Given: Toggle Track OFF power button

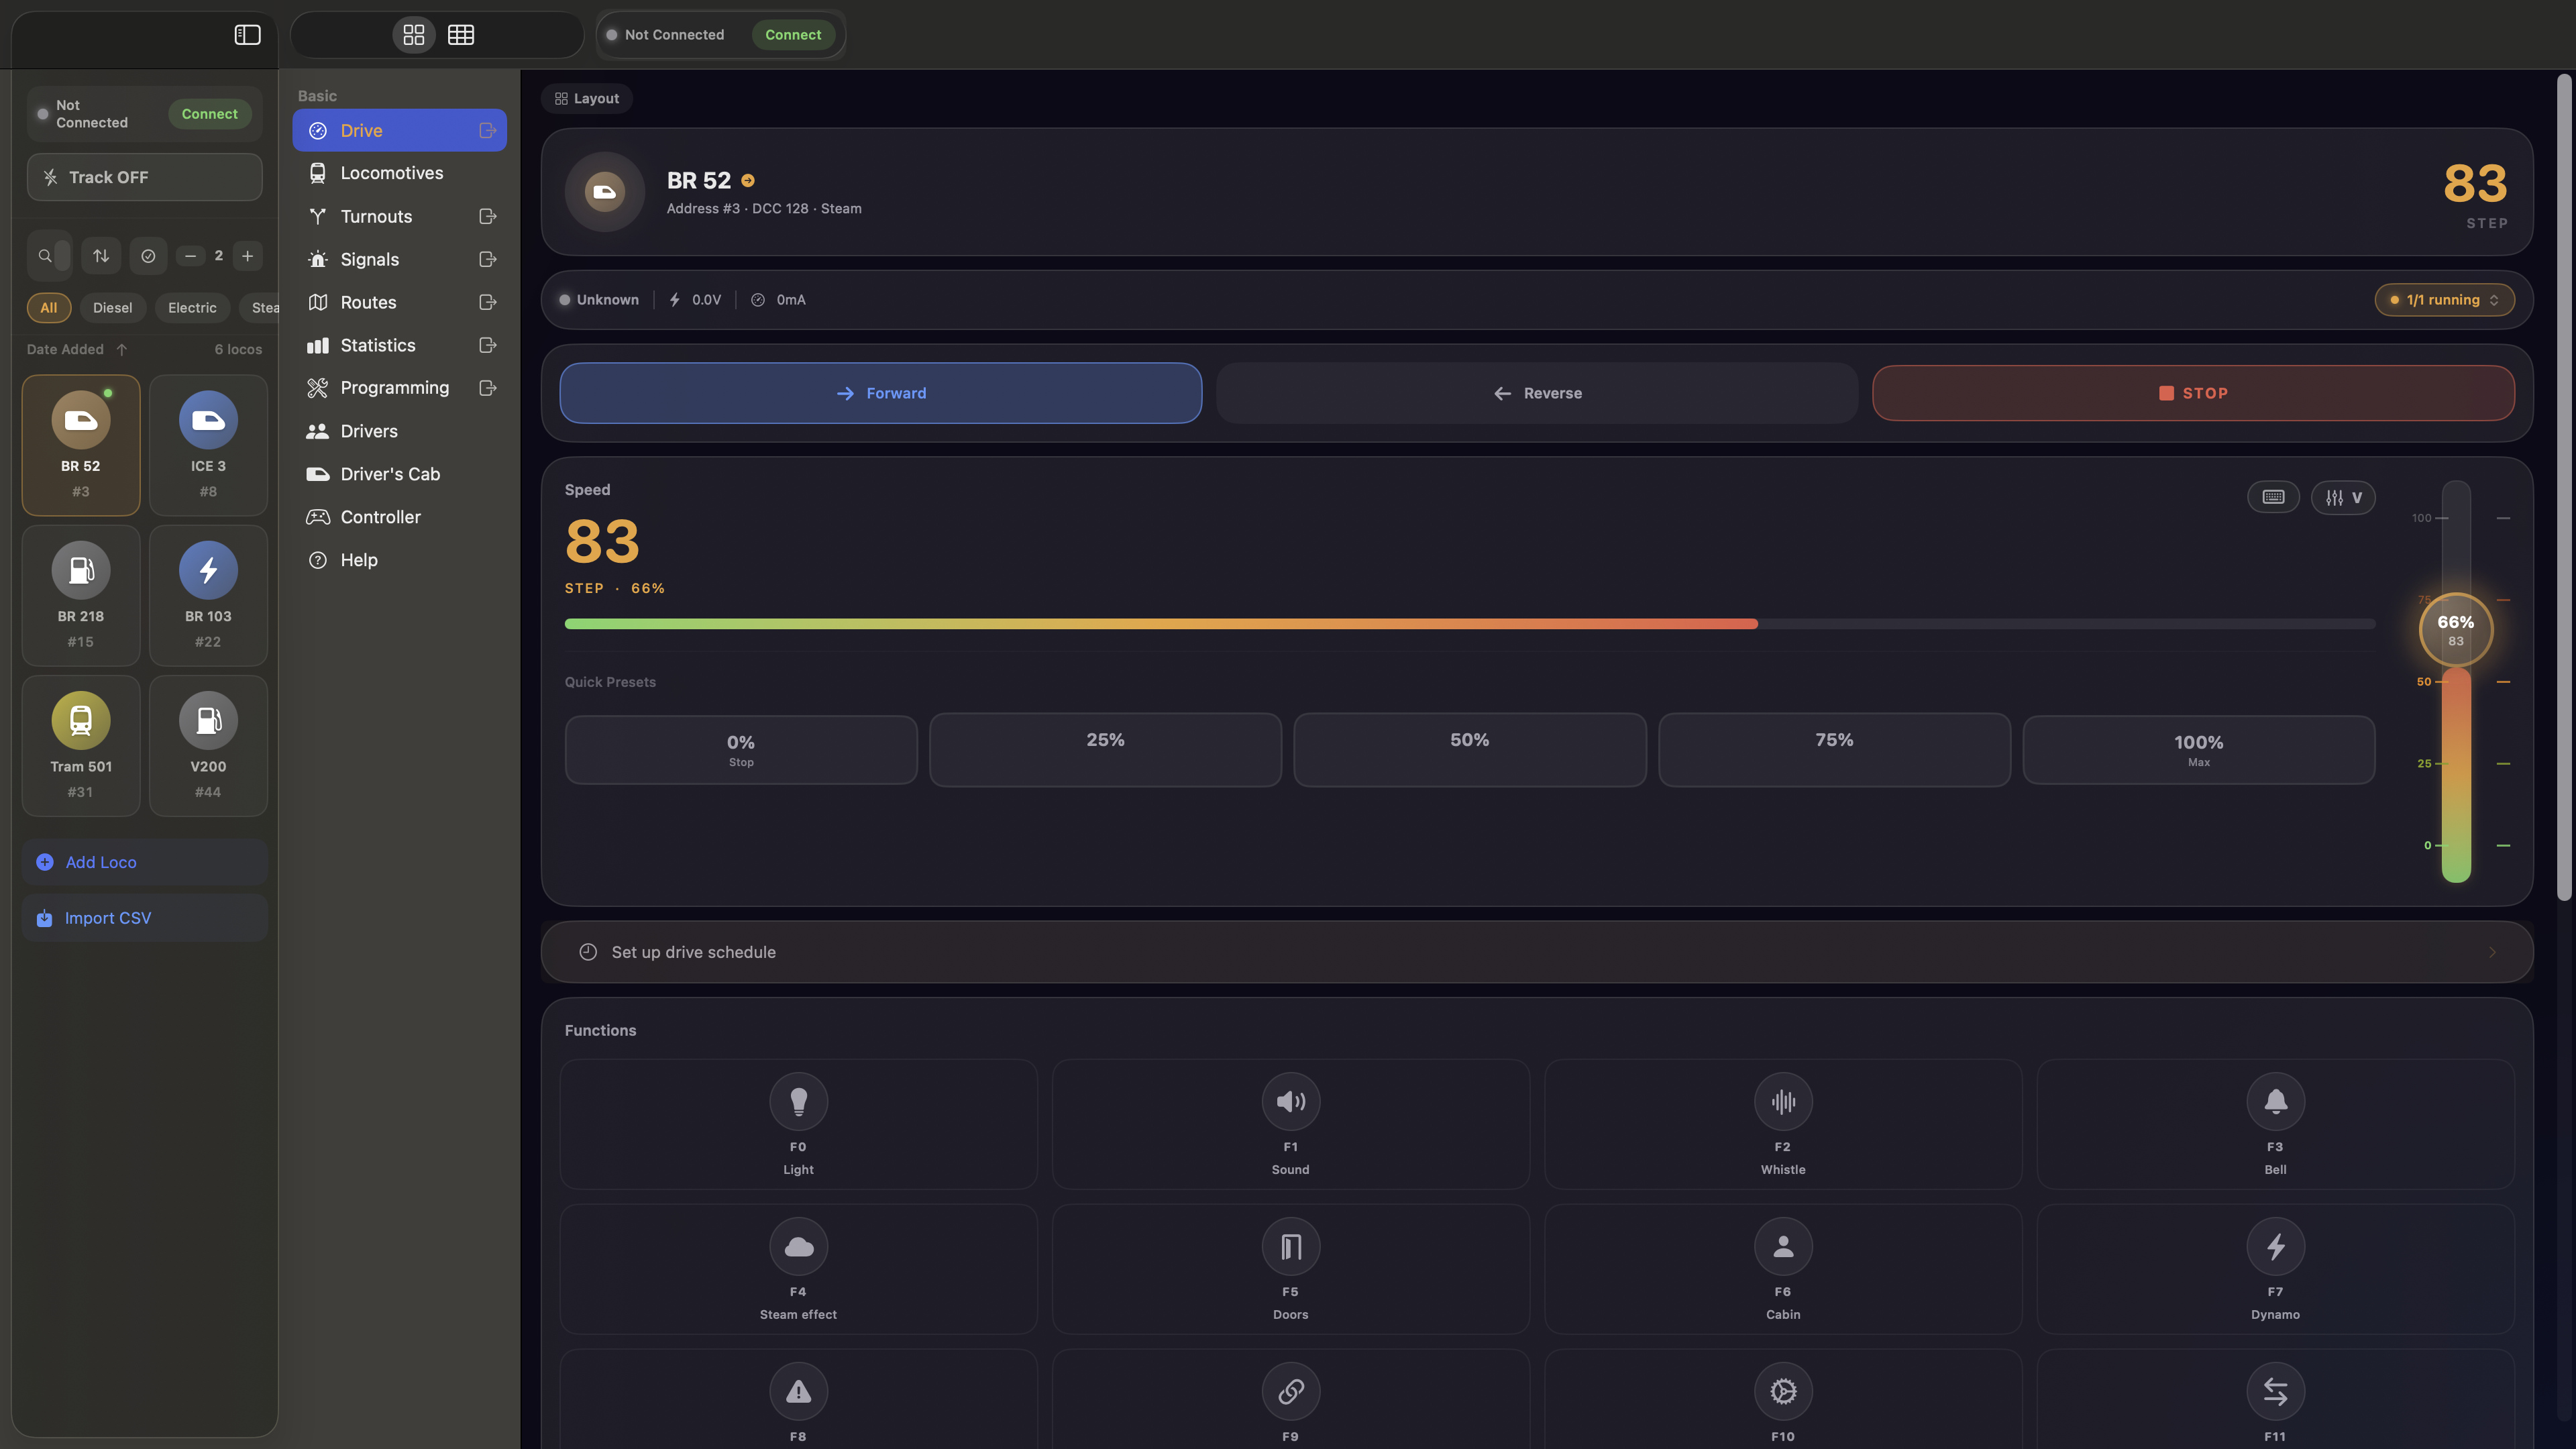Looking at the screenshot, I should tap(145, 177).
